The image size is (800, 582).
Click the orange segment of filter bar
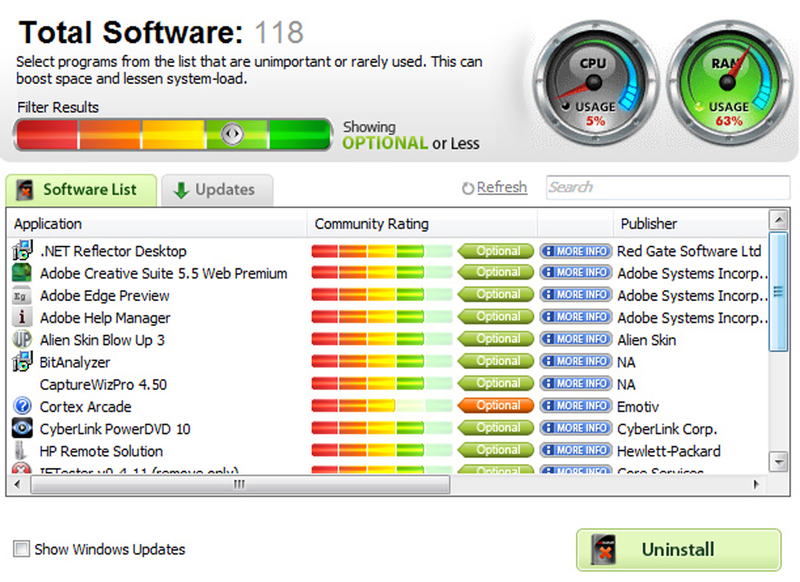pos(110,134)
